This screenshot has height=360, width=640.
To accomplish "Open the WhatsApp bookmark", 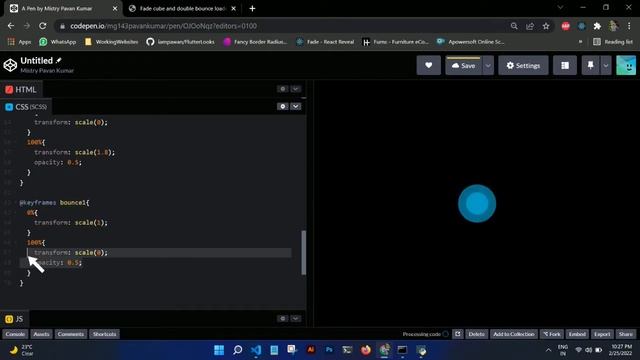I will (x=58, y=42).
